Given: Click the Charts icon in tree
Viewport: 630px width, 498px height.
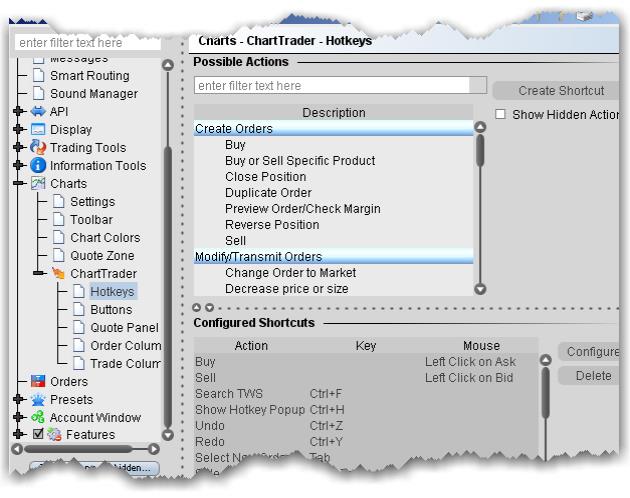Looking at the screenshot, I should (39, 184).
